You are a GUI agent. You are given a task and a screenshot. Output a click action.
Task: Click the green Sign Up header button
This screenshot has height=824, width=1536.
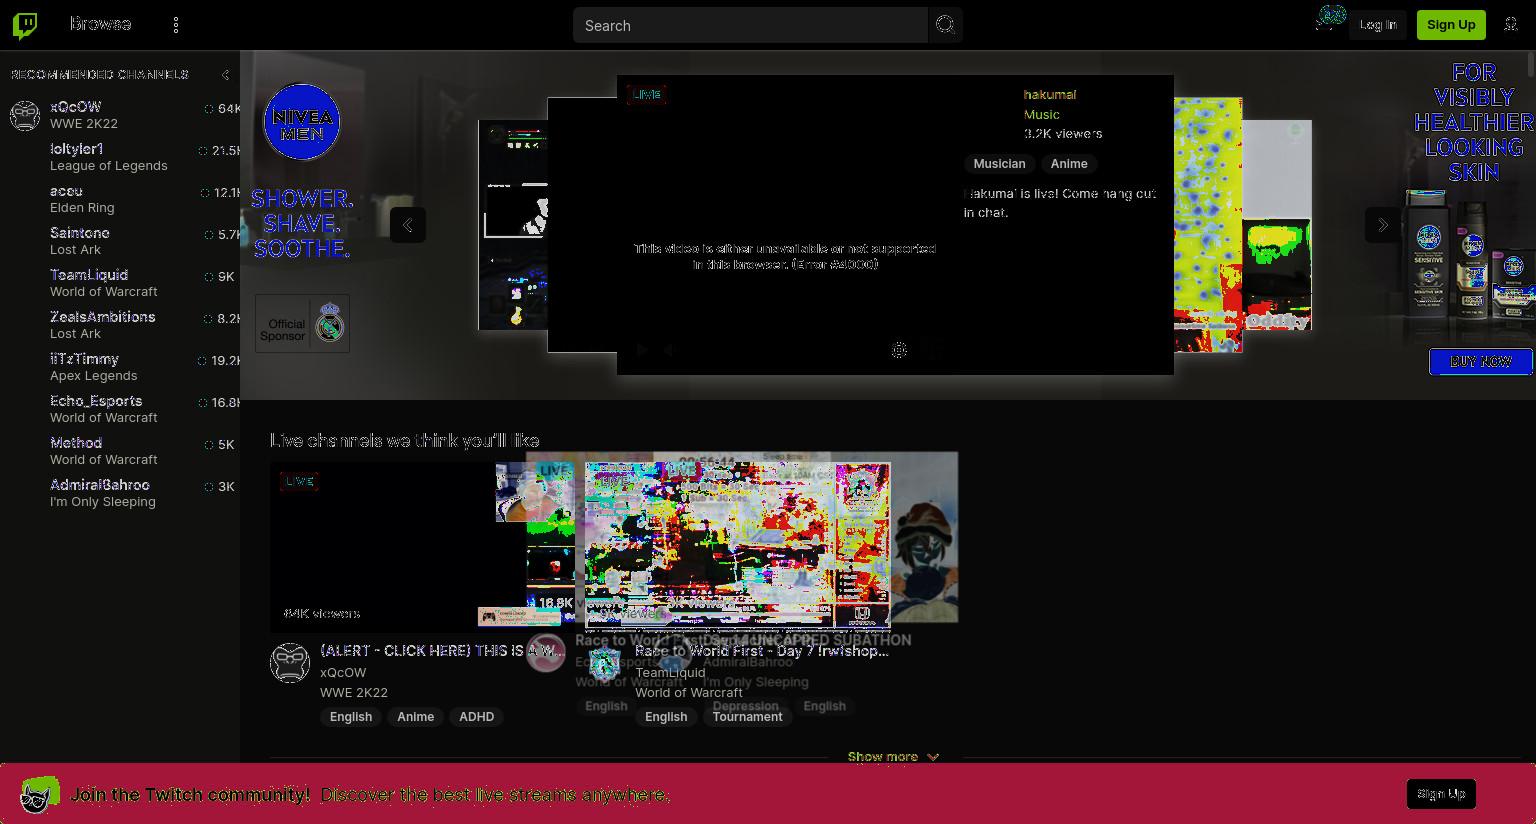coord(1451,25)
